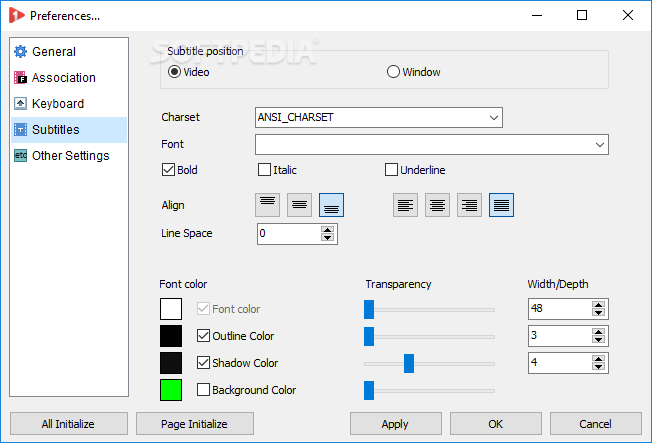Click the Page Initialize button
This screenshot has height=443, width=652.
(195, 423)
